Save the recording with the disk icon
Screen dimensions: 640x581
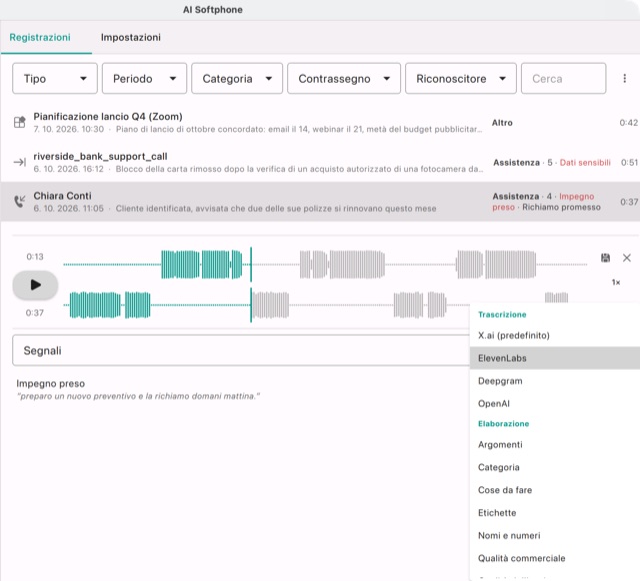(605, 258)
